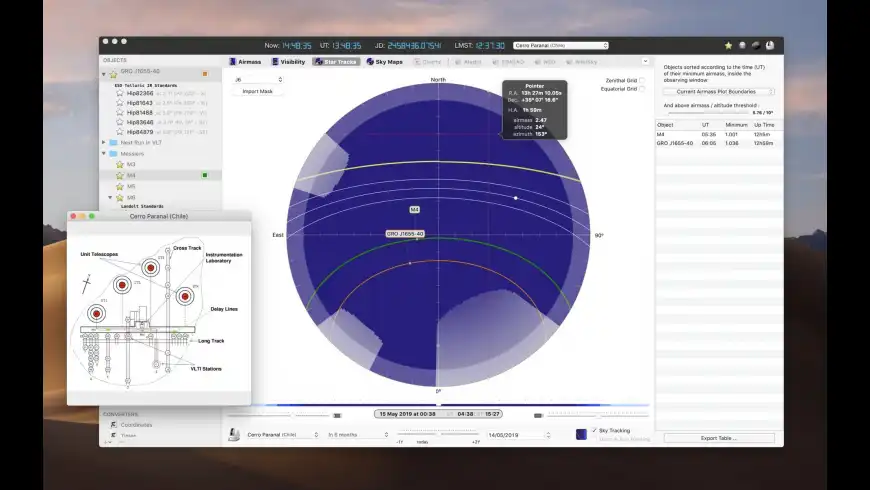Viewport: 870px width, 490px height.
Task: Click the yellow star icon in top toolbar
Action: tap(728, 45)
